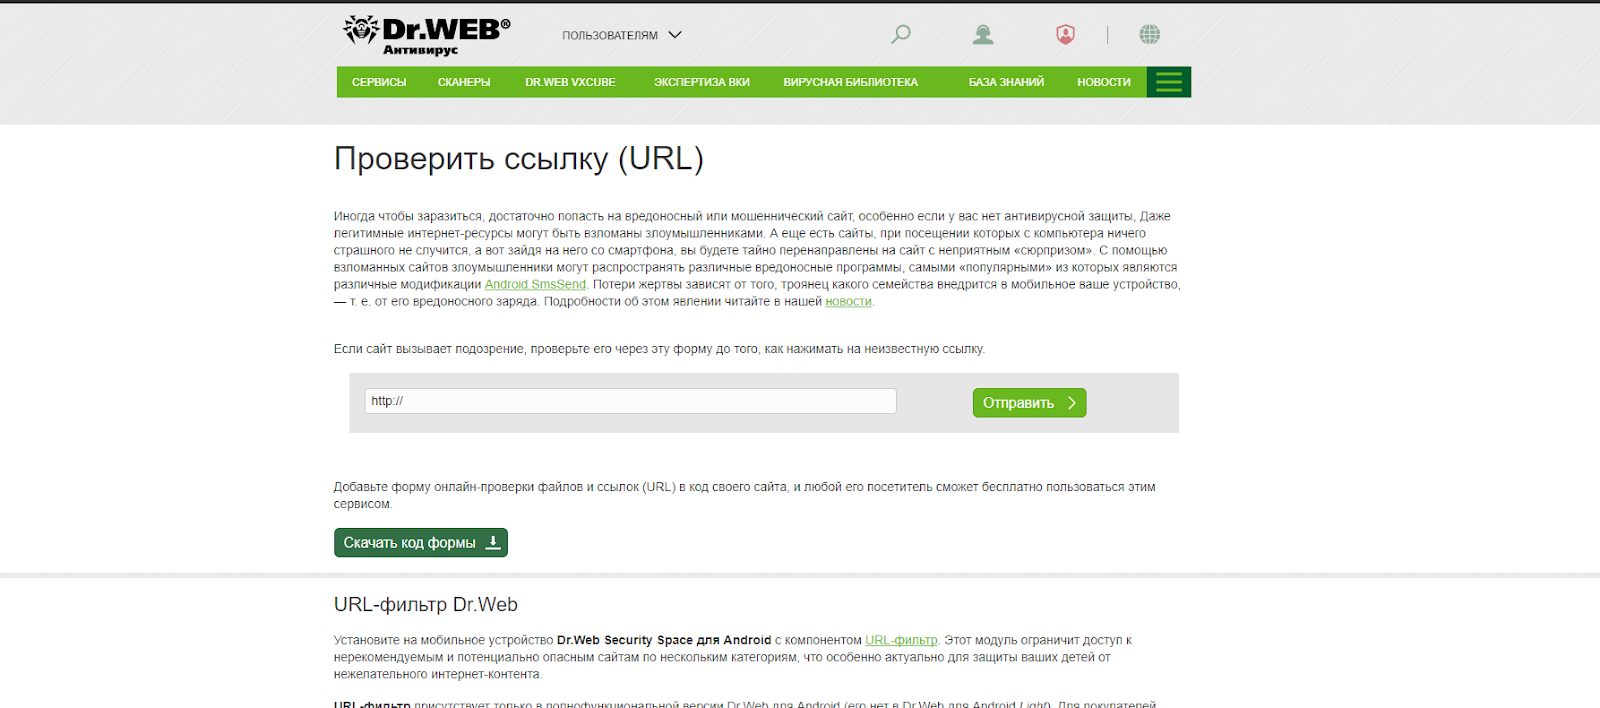Focus the http:// URL input field

tap(630, 401)
